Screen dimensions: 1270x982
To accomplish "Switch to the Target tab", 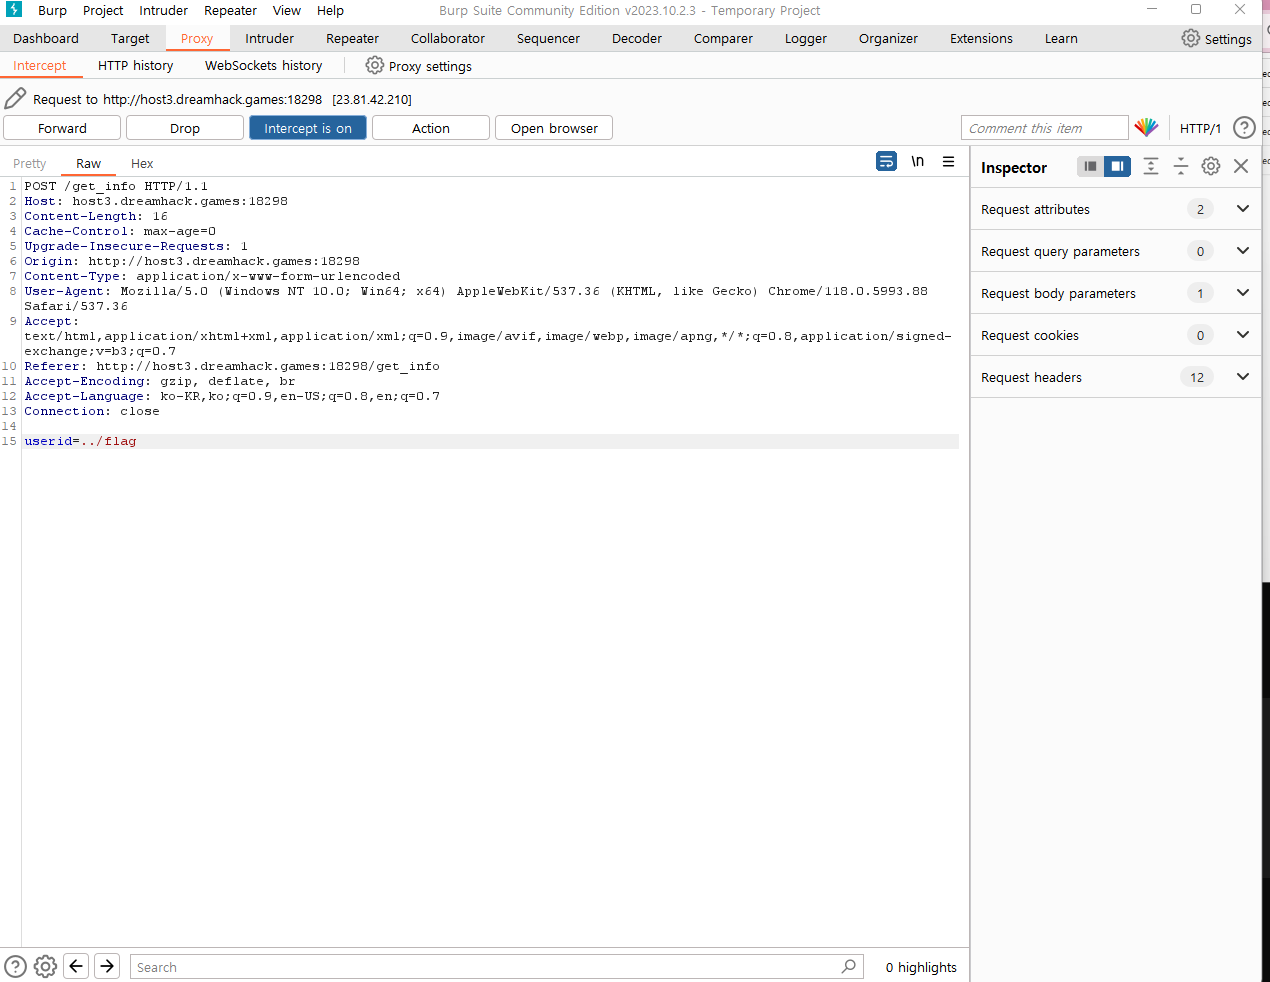I will pos(130,38).
